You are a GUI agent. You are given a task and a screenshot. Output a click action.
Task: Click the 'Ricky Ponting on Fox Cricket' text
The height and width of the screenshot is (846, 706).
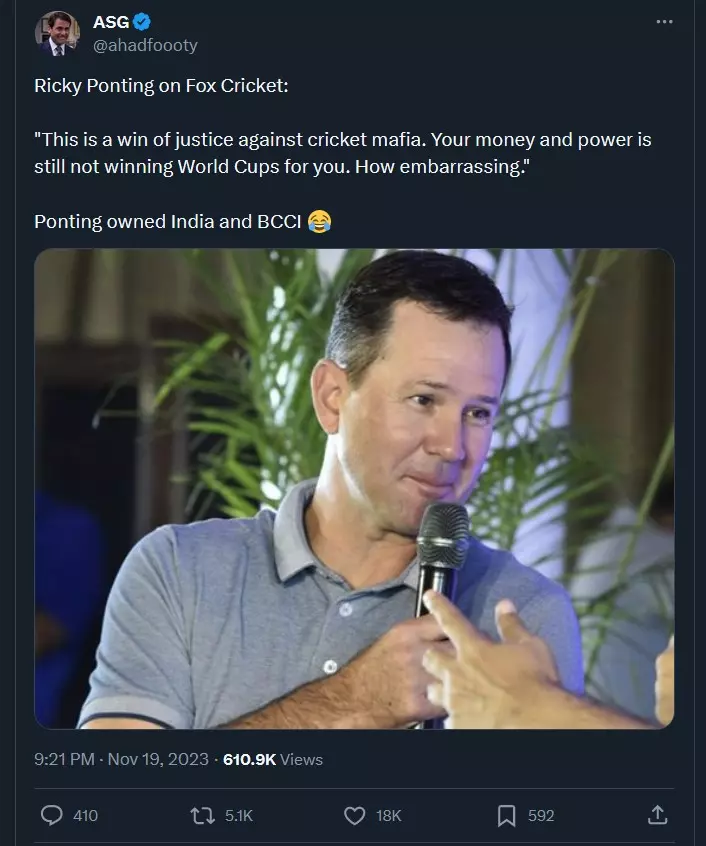pos(161,86)
